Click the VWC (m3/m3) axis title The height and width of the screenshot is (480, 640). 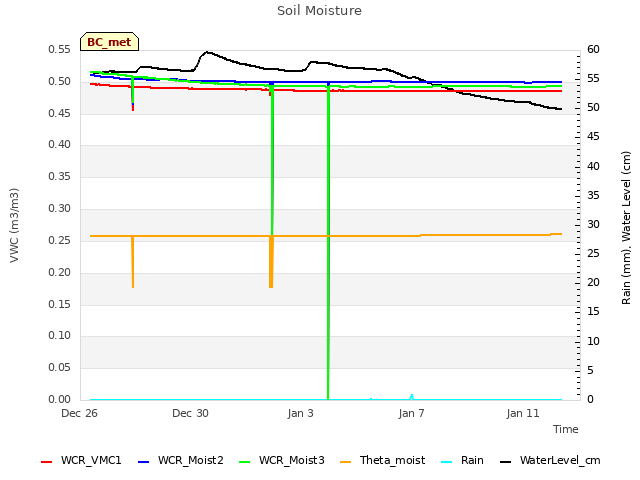[x=14, y=225]
